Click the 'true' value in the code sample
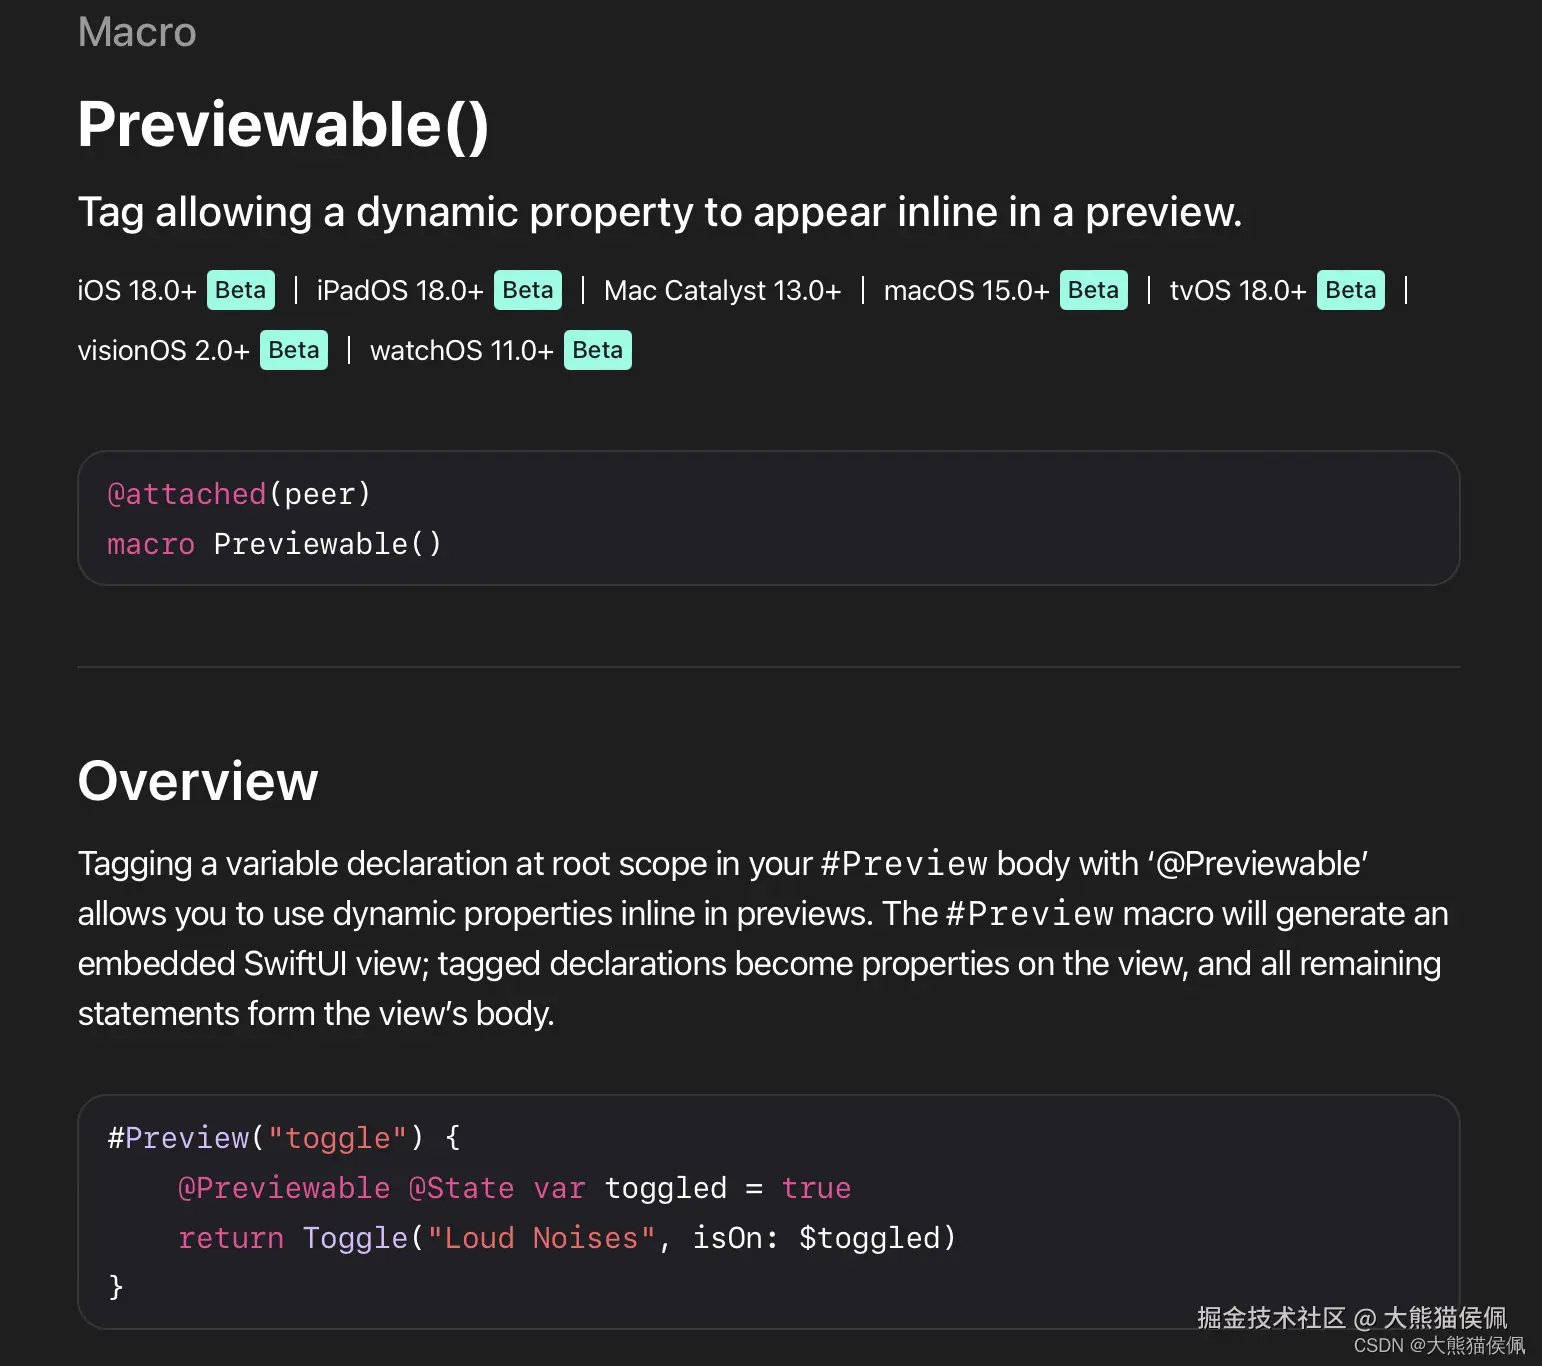This screenshot has height=1366, width=1542. (x=816, y=1188)
